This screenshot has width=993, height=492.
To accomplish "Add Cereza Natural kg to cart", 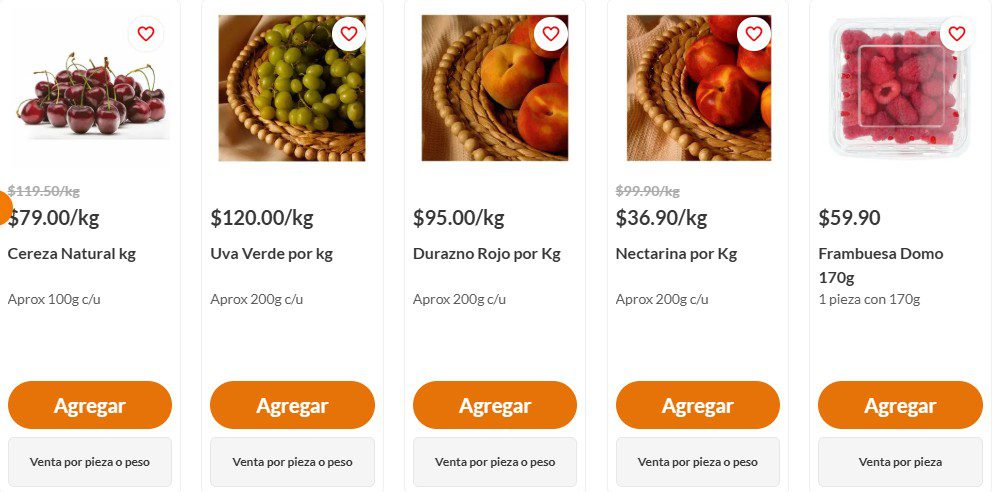I will pyautogui.click(x=90, y=405).
